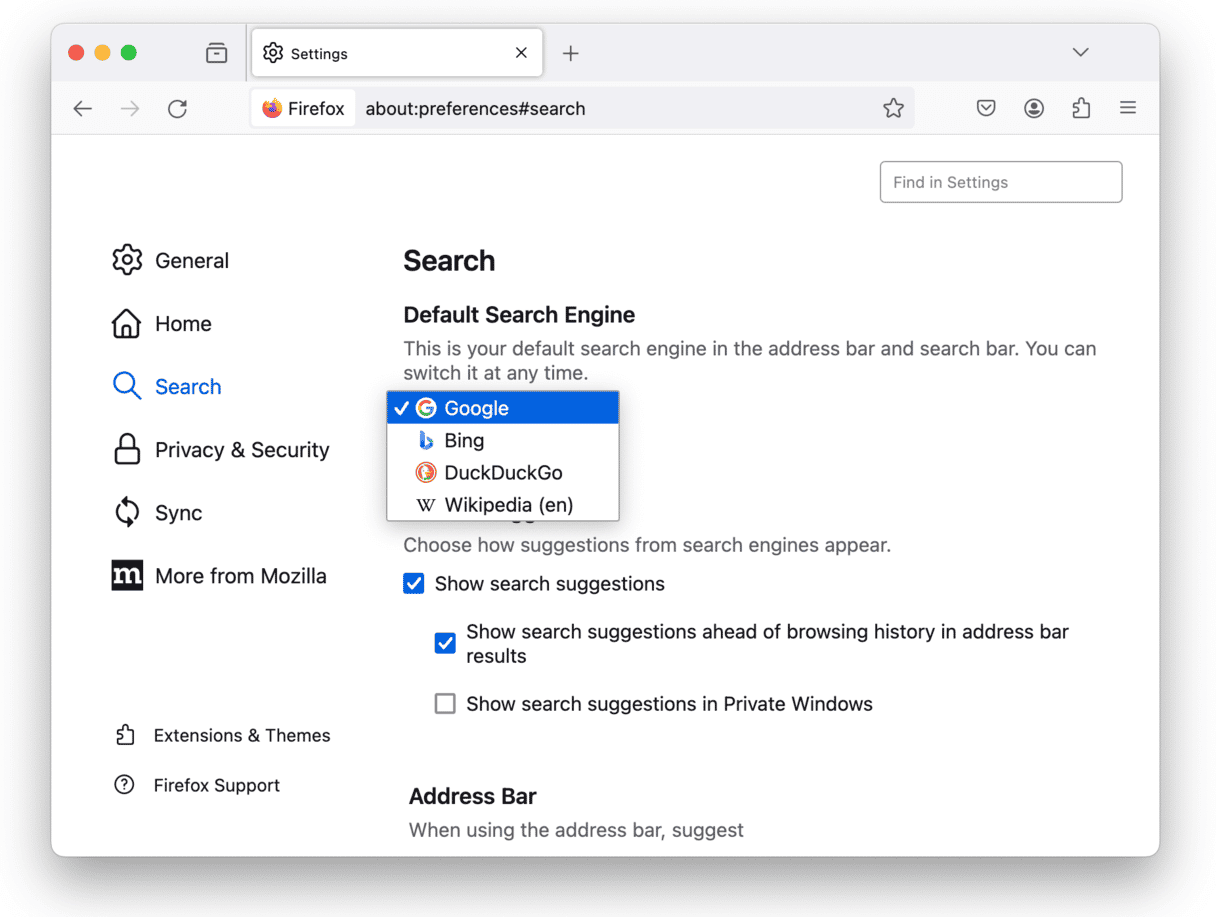Image resolution: width=1216 pixels, height=917 pixels.
Task: Open the Firefox account profile icon
Action: point(1034,108)
